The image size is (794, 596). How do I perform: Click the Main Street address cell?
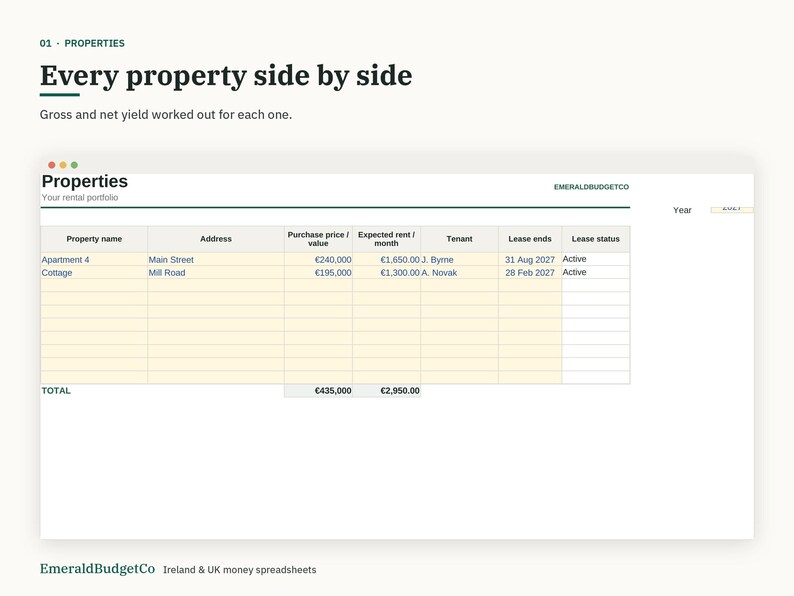click(x=216, y=259)
